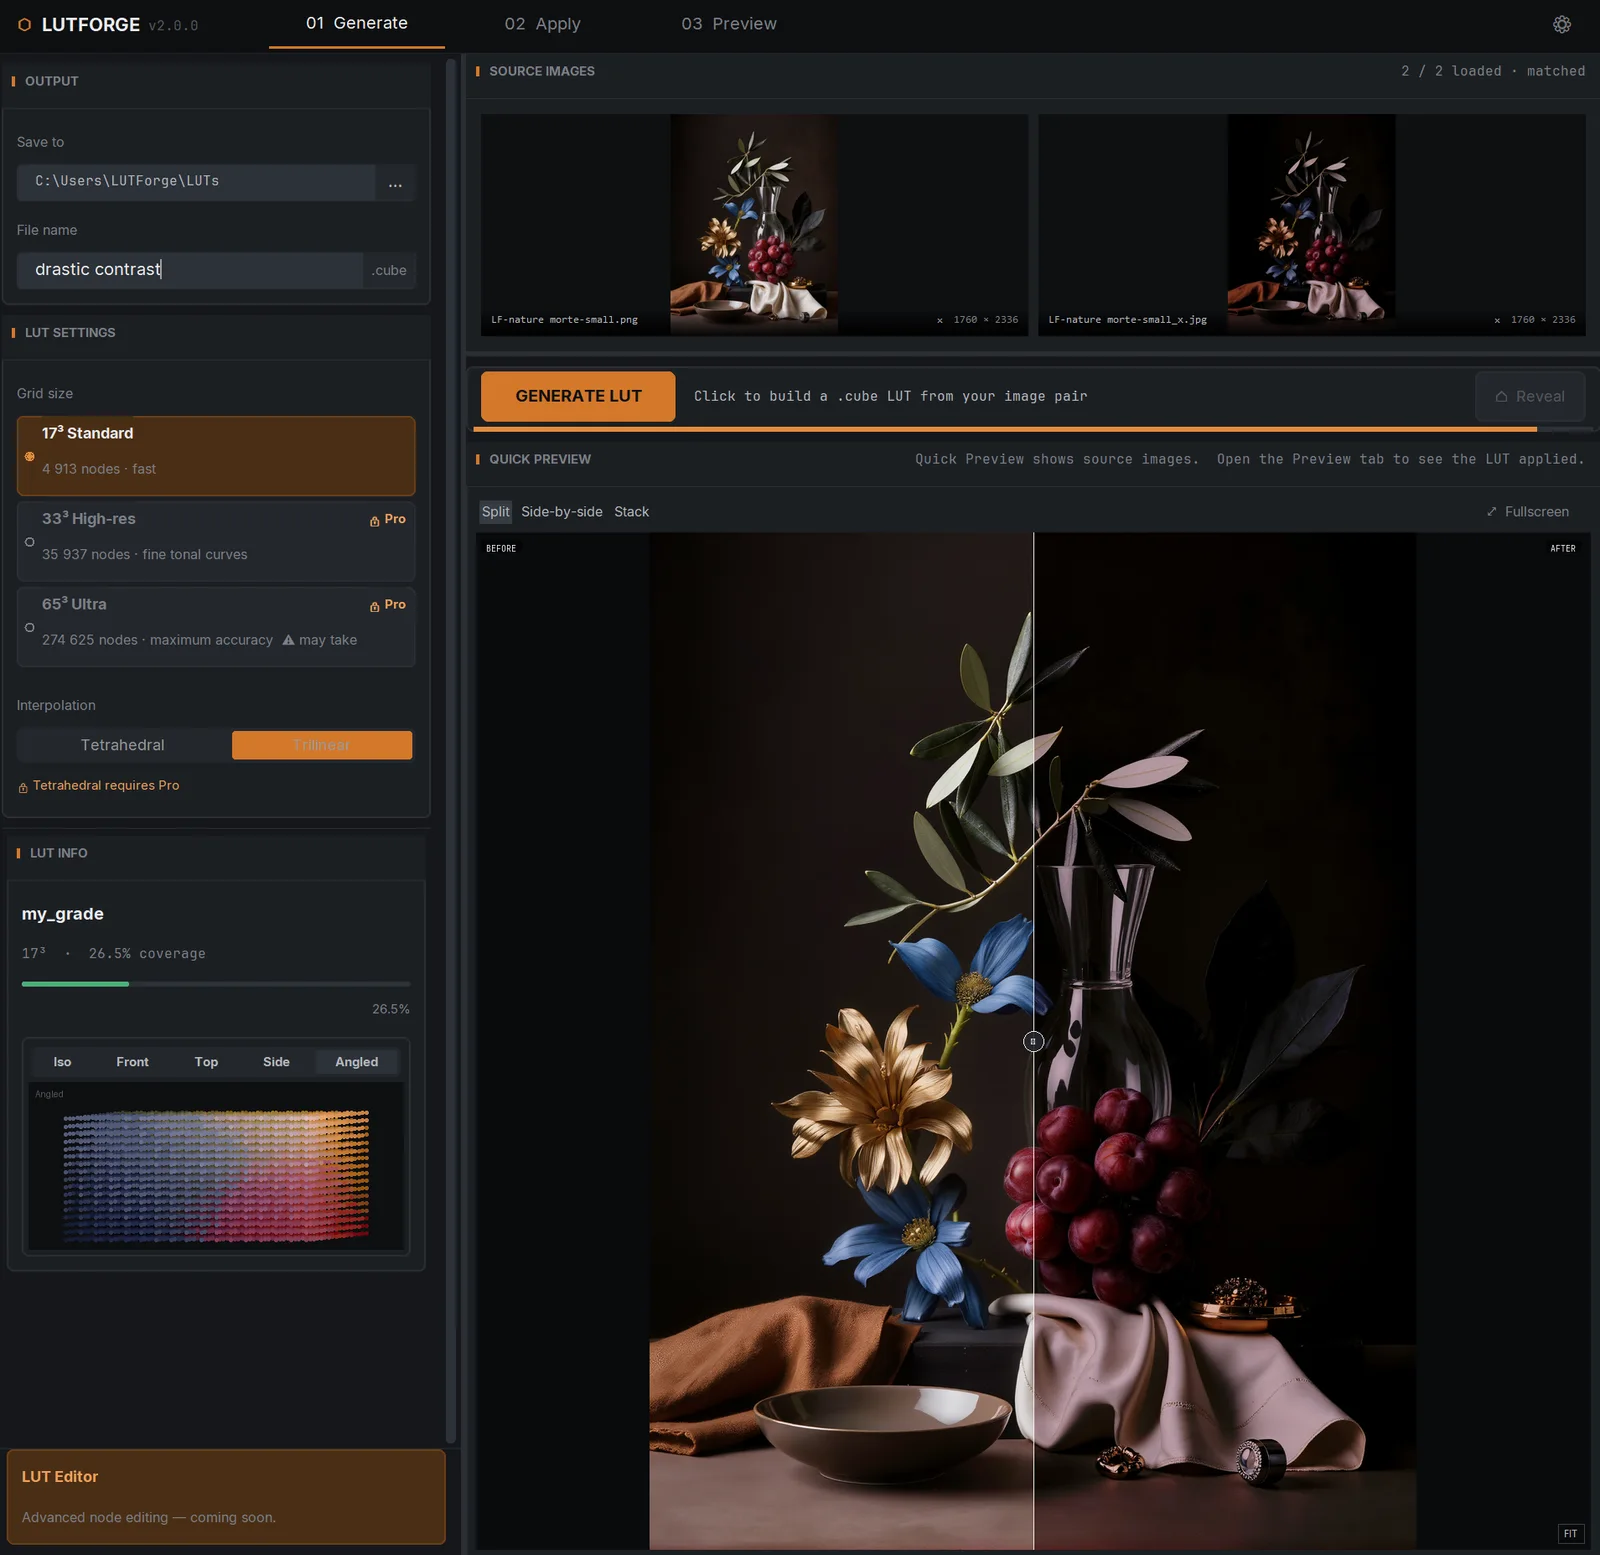Click the LUT cube visualization
This screenshot has height=1555, width=1600.
[x=216, y=1166]
